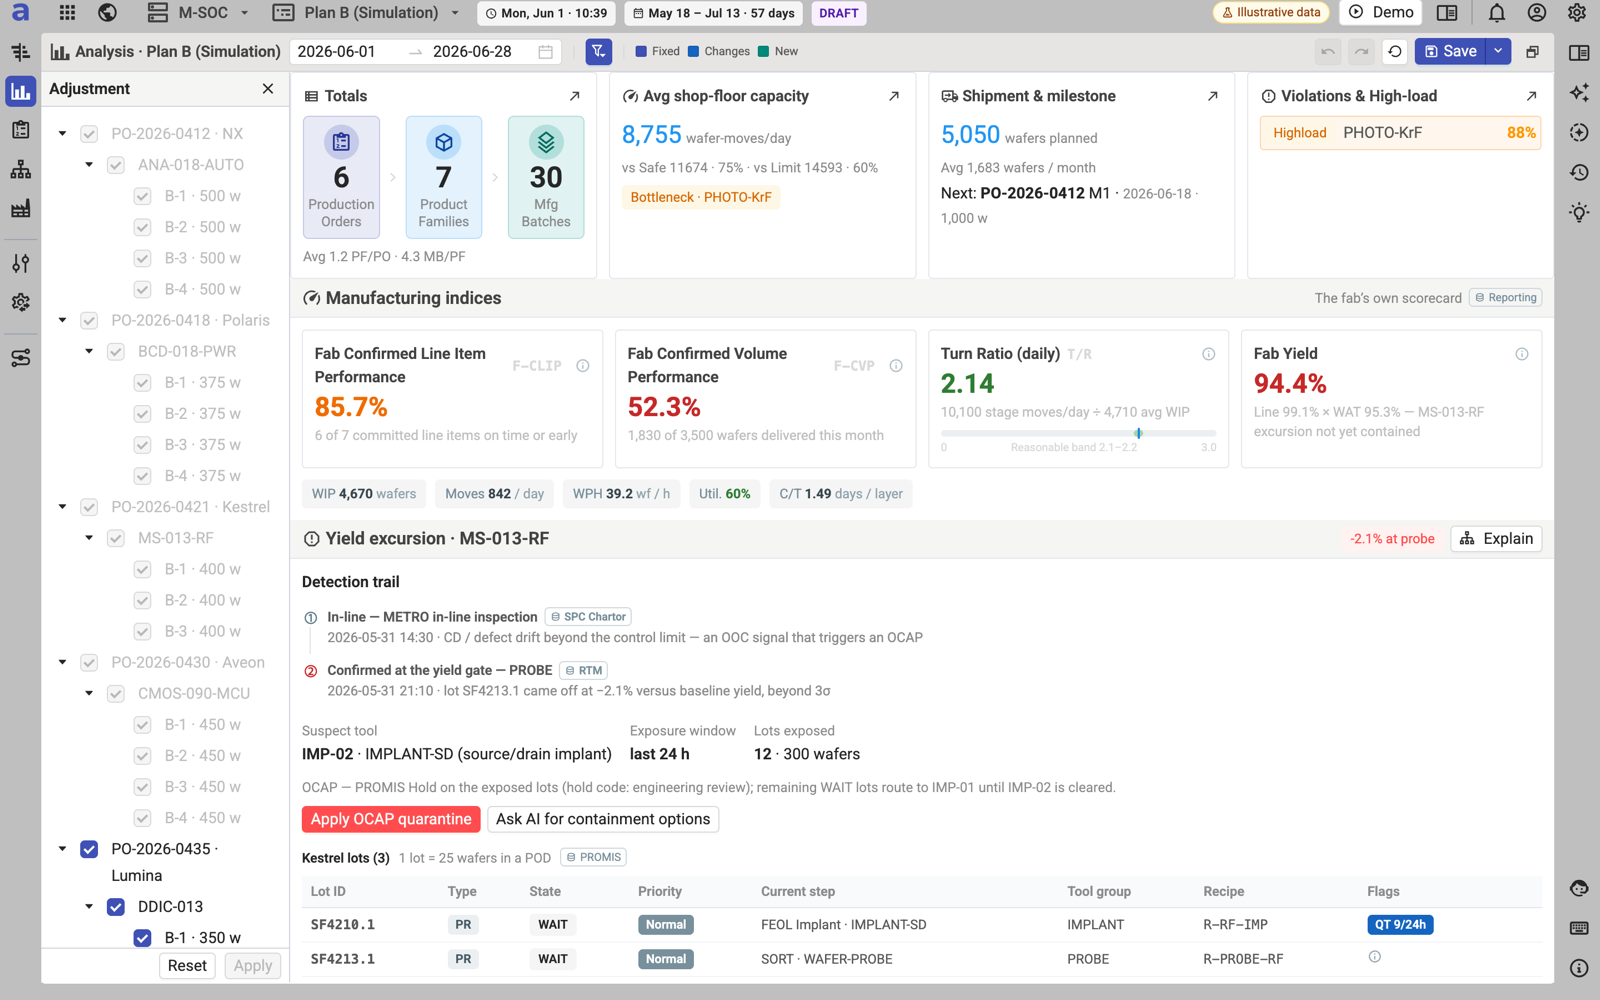Screen dimensions: 1600x1000
Task: Expand the Avg shop-floor capacity card
Action: coord(894,96)
